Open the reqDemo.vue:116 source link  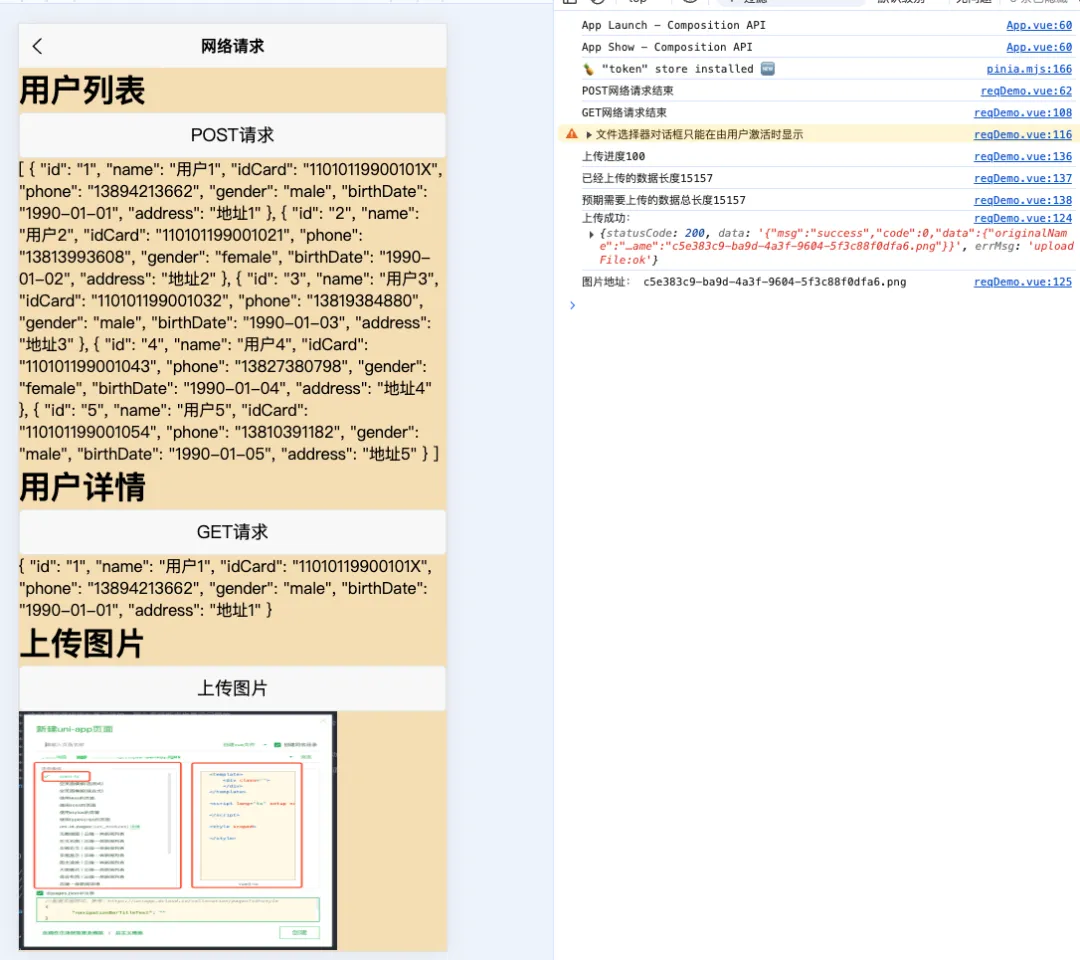click(x=1023, y=135)
